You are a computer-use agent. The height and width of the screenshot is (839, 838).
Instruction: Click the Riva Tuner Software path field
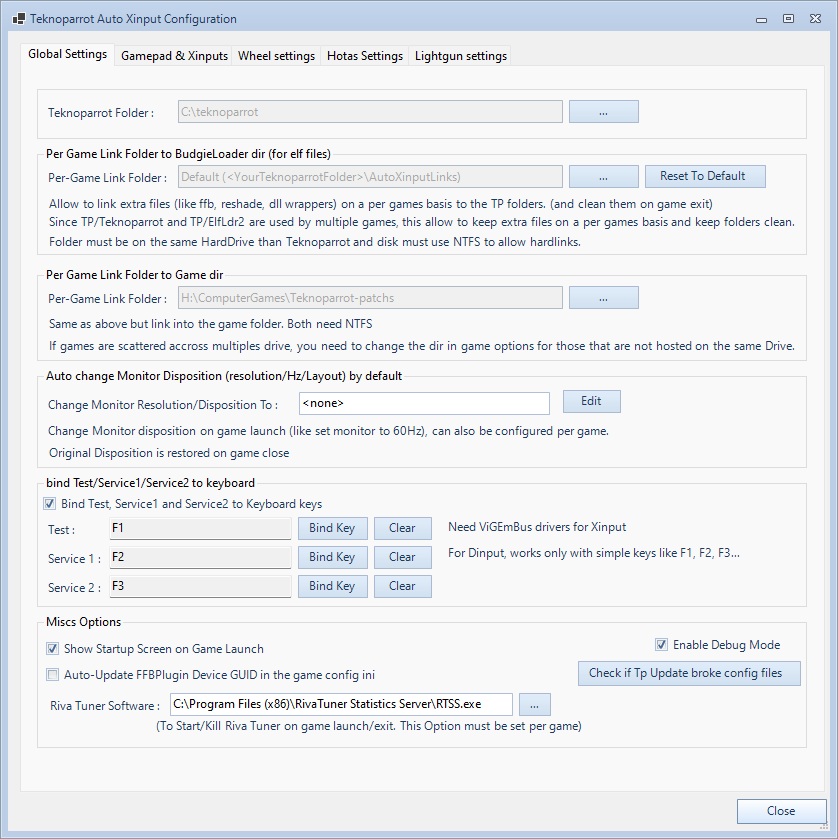(x=341, y=704)
